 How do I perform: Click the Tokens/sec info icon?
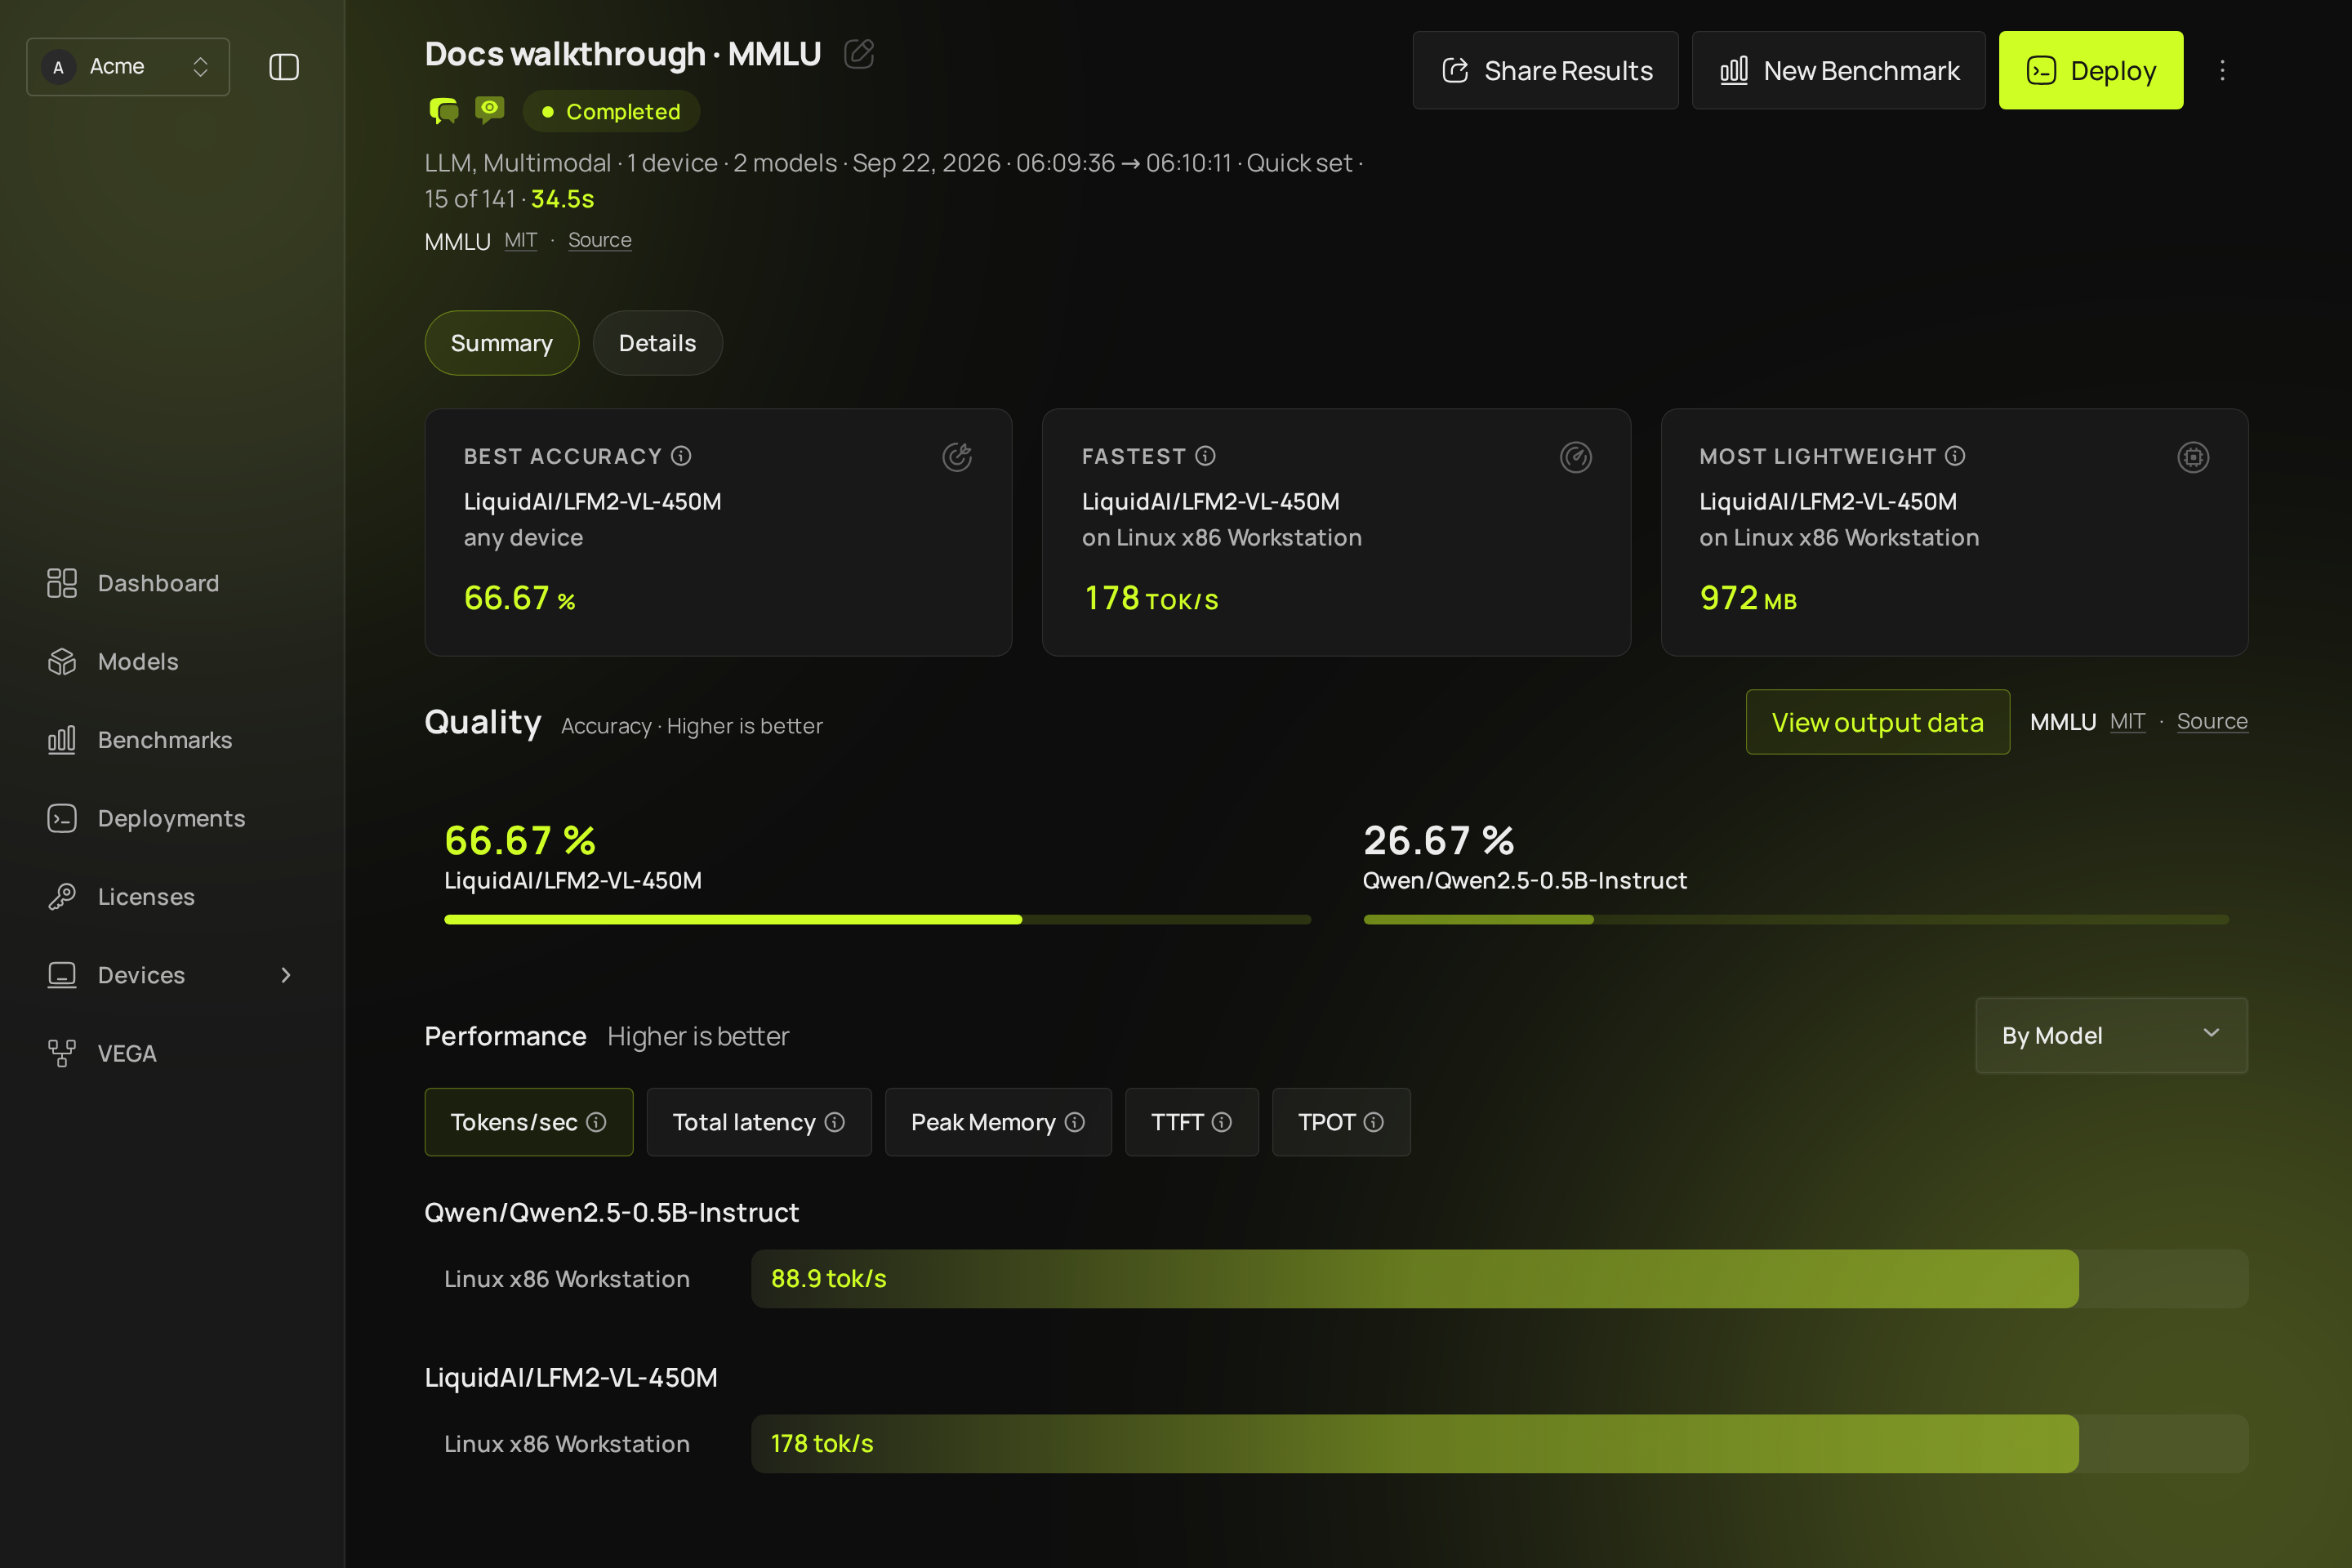tap(596, 1122)
